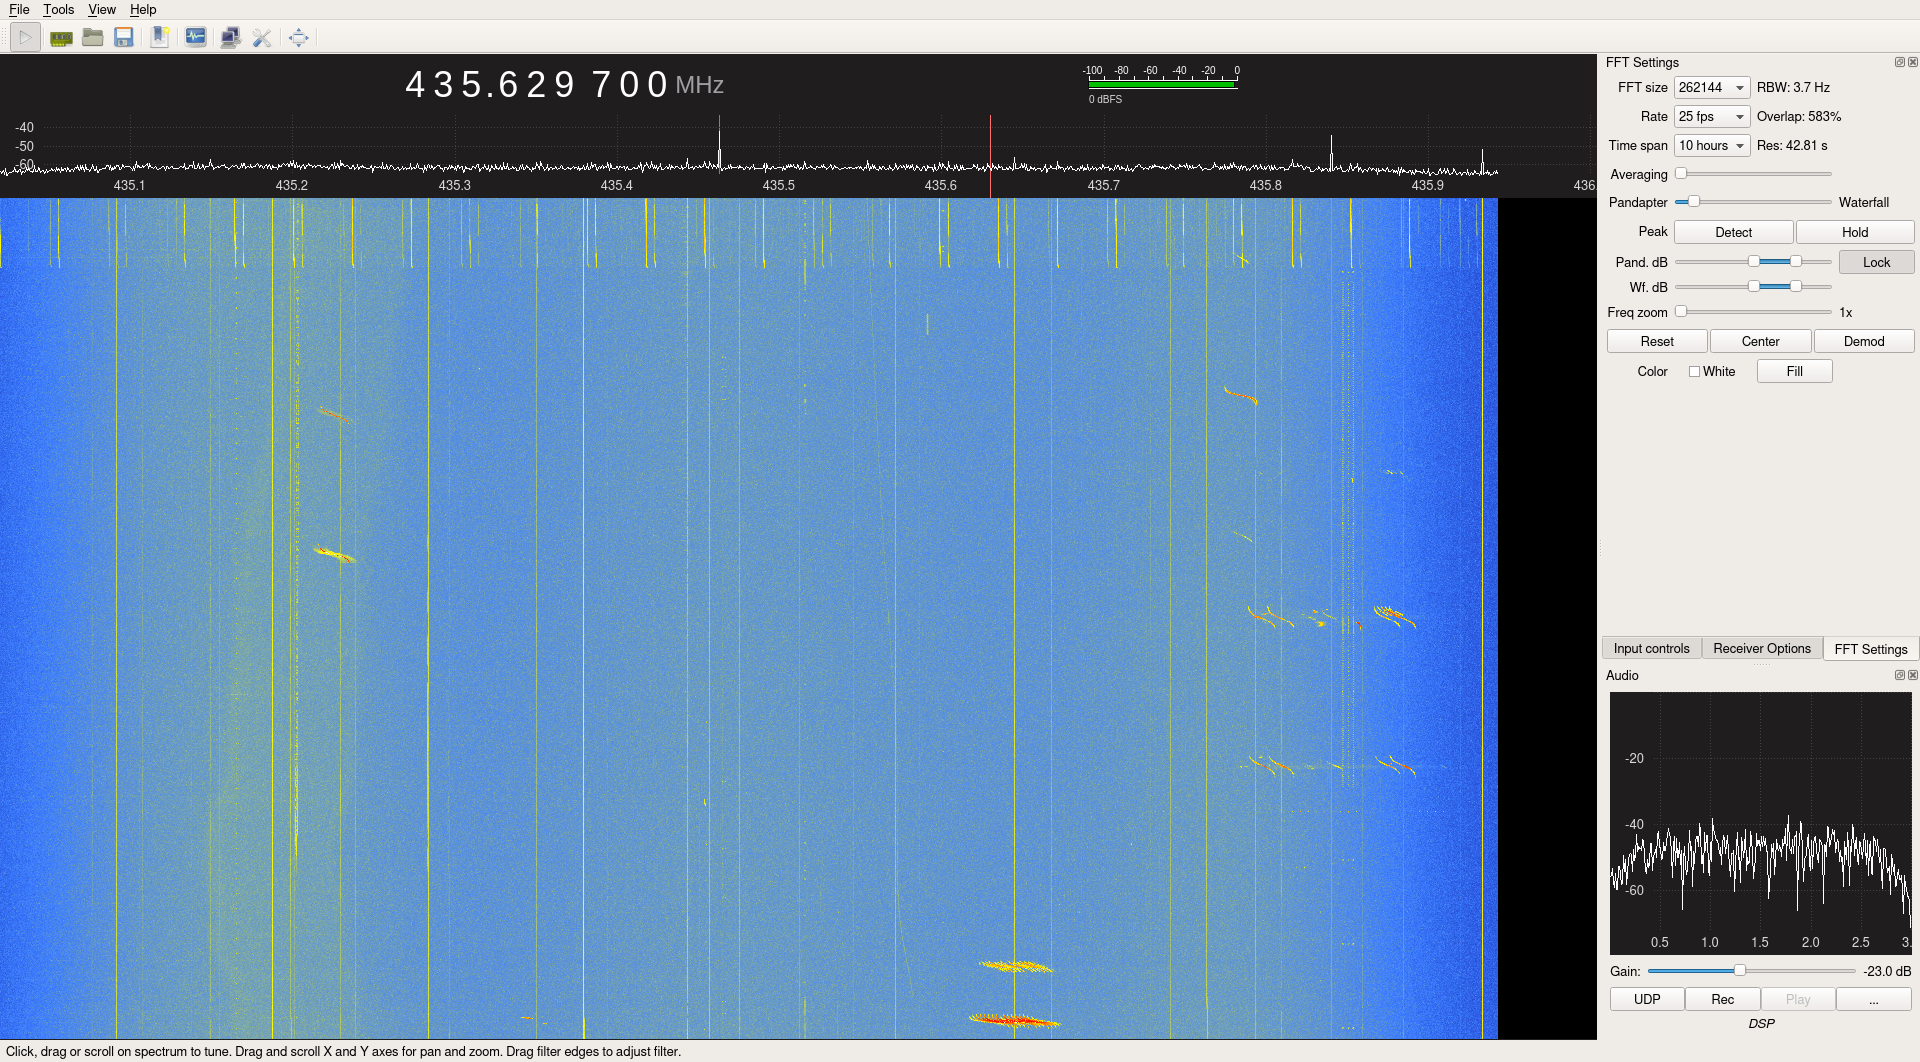The height and width of the screenshot is (1062, 1920).
Task: Start DSP processing with the play icon
Action: 26,38
